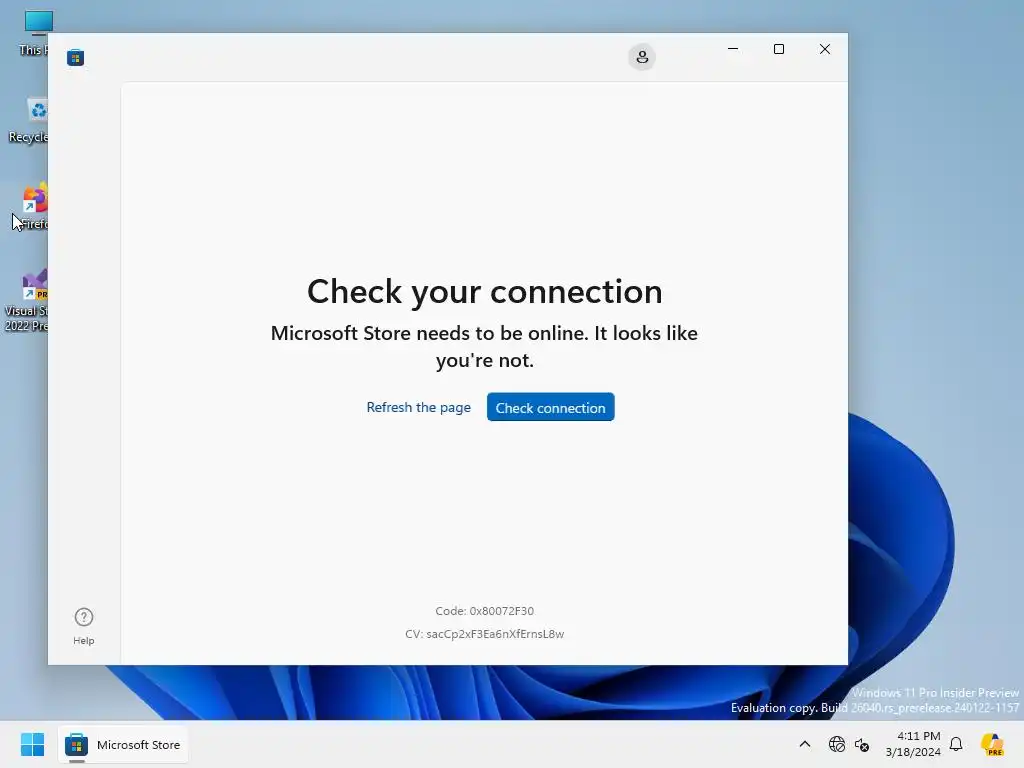
Task: Open the user account profile icon
Action: (642, 57)
